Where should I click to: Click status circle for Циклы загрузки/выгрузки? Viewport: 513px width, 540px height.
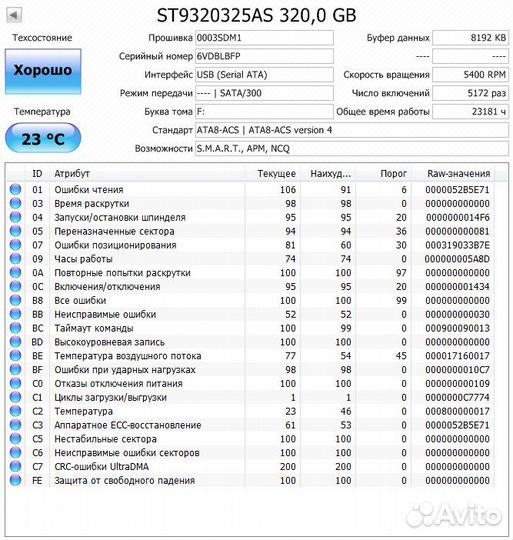pos(15,397)
